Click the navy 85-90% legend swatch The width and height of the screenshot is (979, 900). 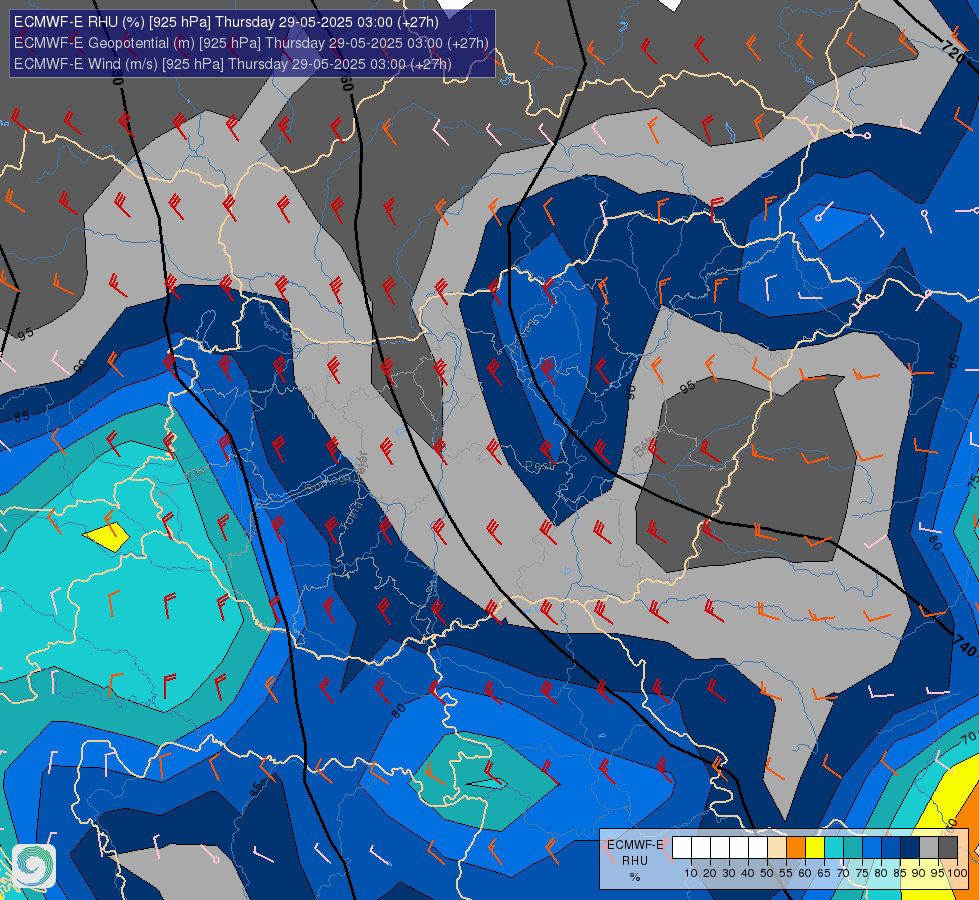(910, 847)
